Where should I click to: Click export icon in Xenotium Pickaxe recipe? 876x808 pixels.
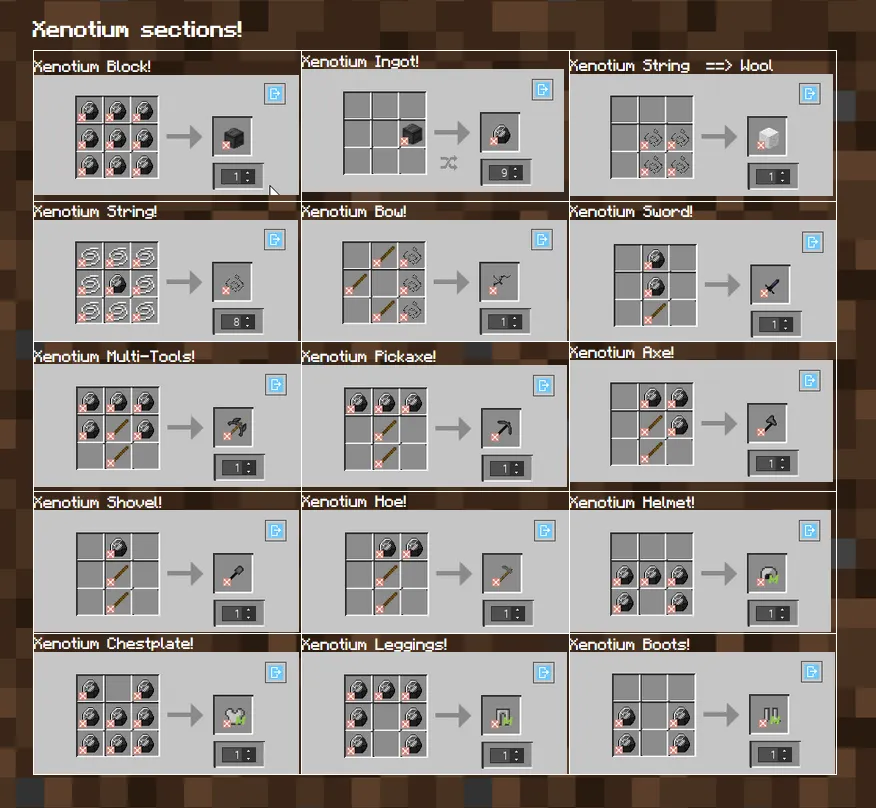544,386
